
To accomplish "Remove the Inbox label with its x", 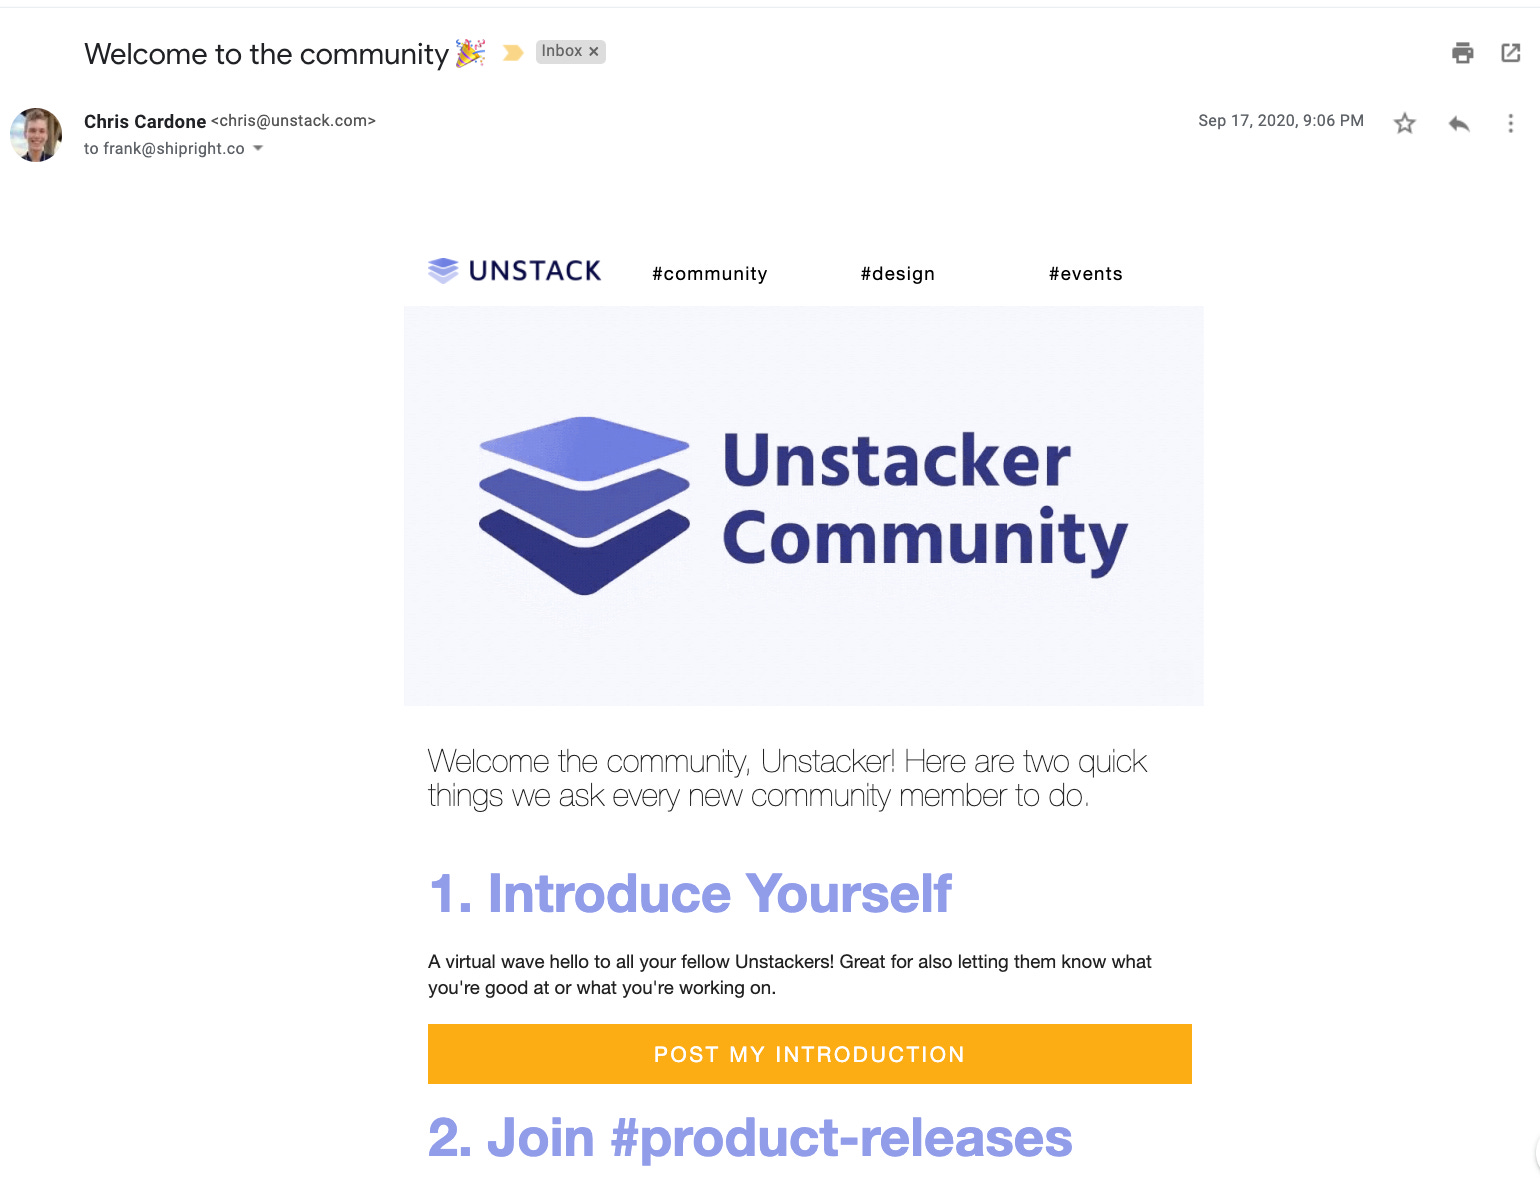I will click(x=594, y=52).
